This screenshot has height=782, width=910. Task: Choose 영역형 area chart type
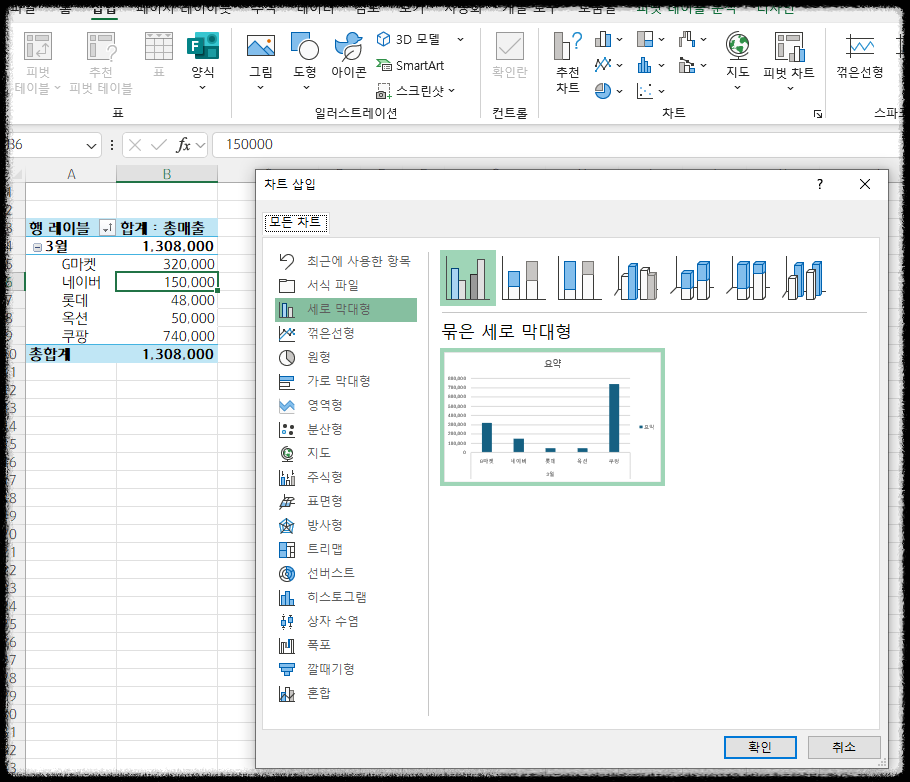346,405
